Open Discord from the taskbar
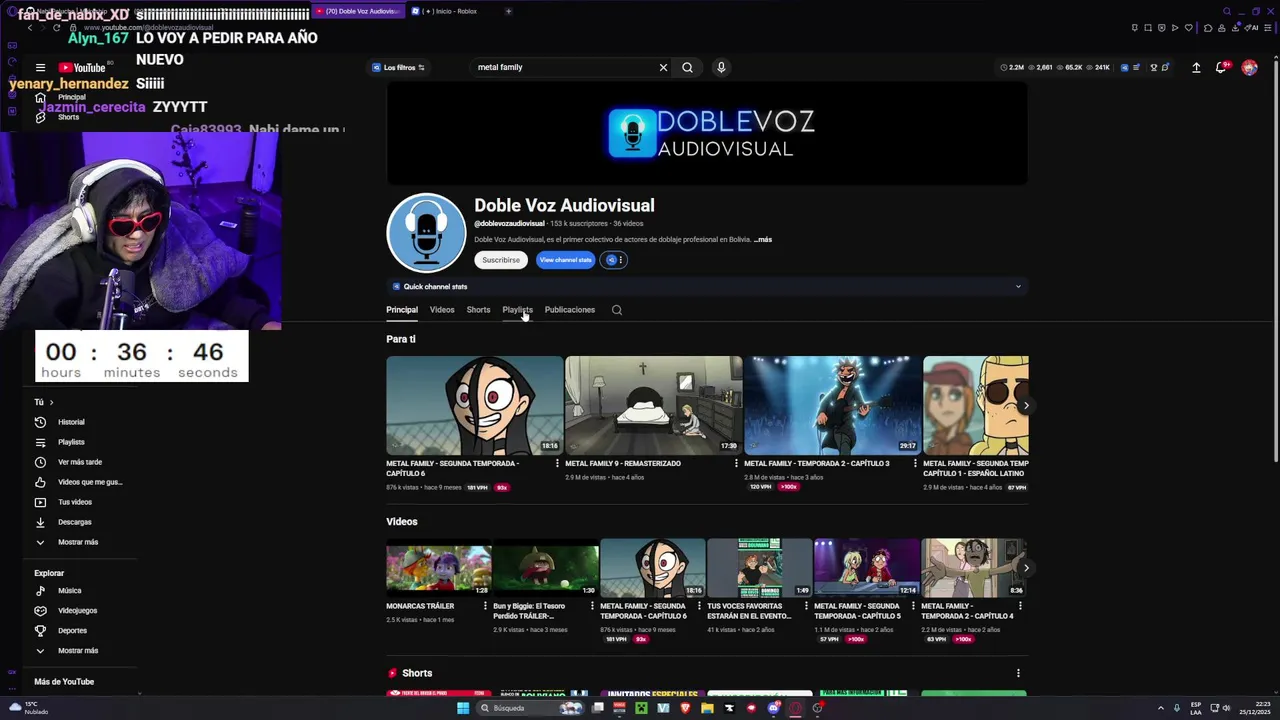Image resolution: width=1280 pixels, height=720 pixels. (x=773, y=708)
